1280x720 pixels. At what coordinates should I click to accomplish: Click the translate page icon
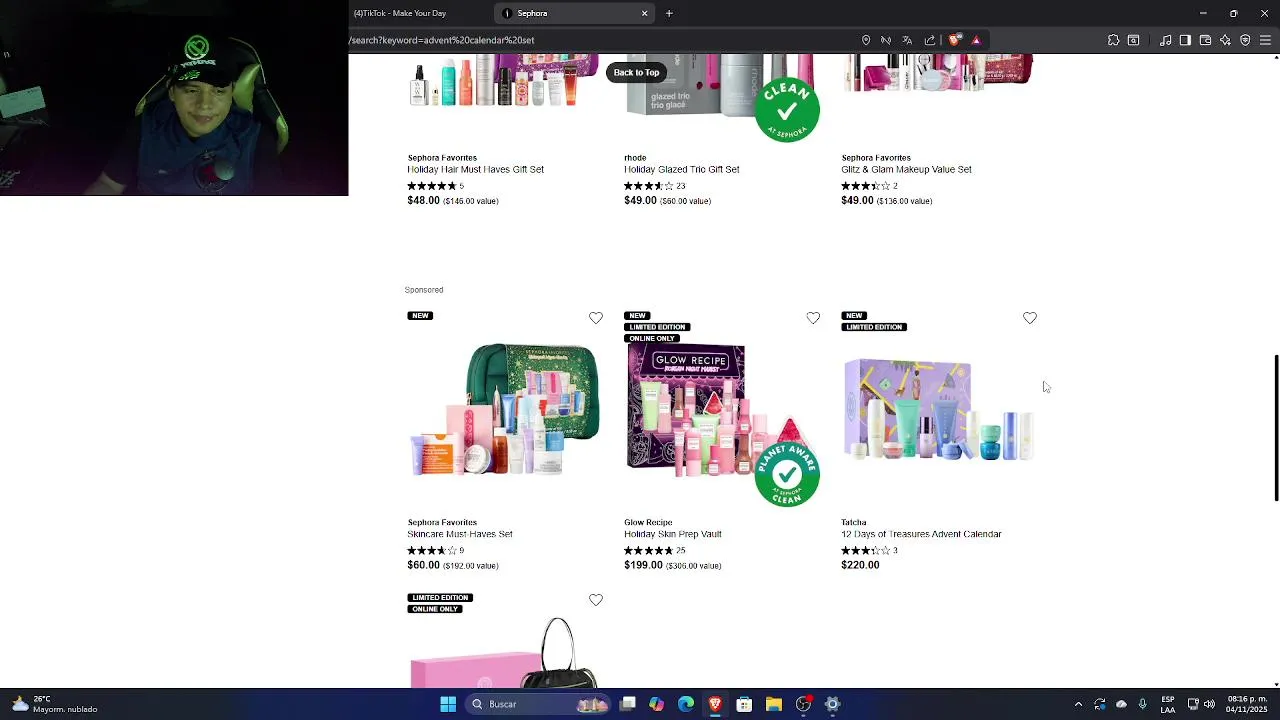[x=907, y=40]
